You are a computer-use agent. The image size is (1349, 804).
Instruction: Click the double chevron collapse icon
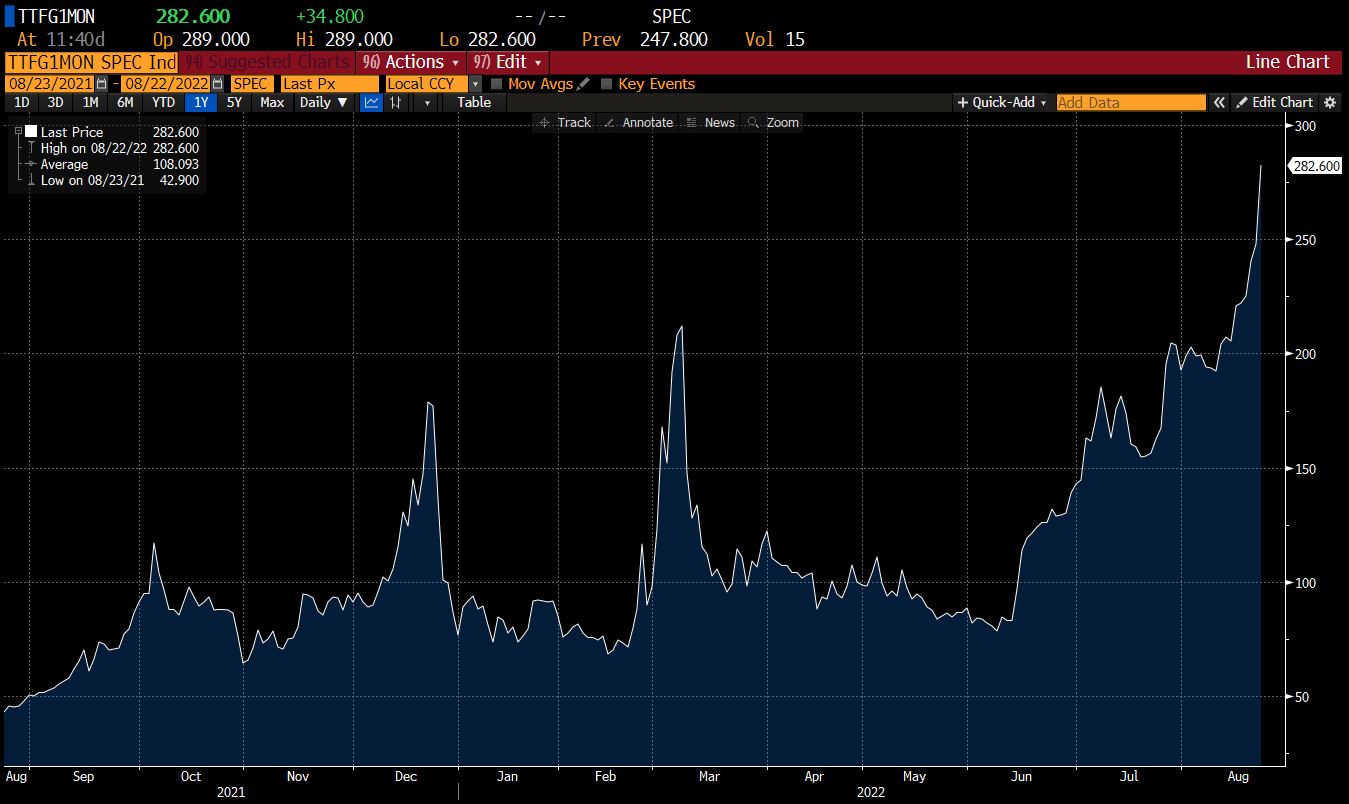click(1219, 102)
